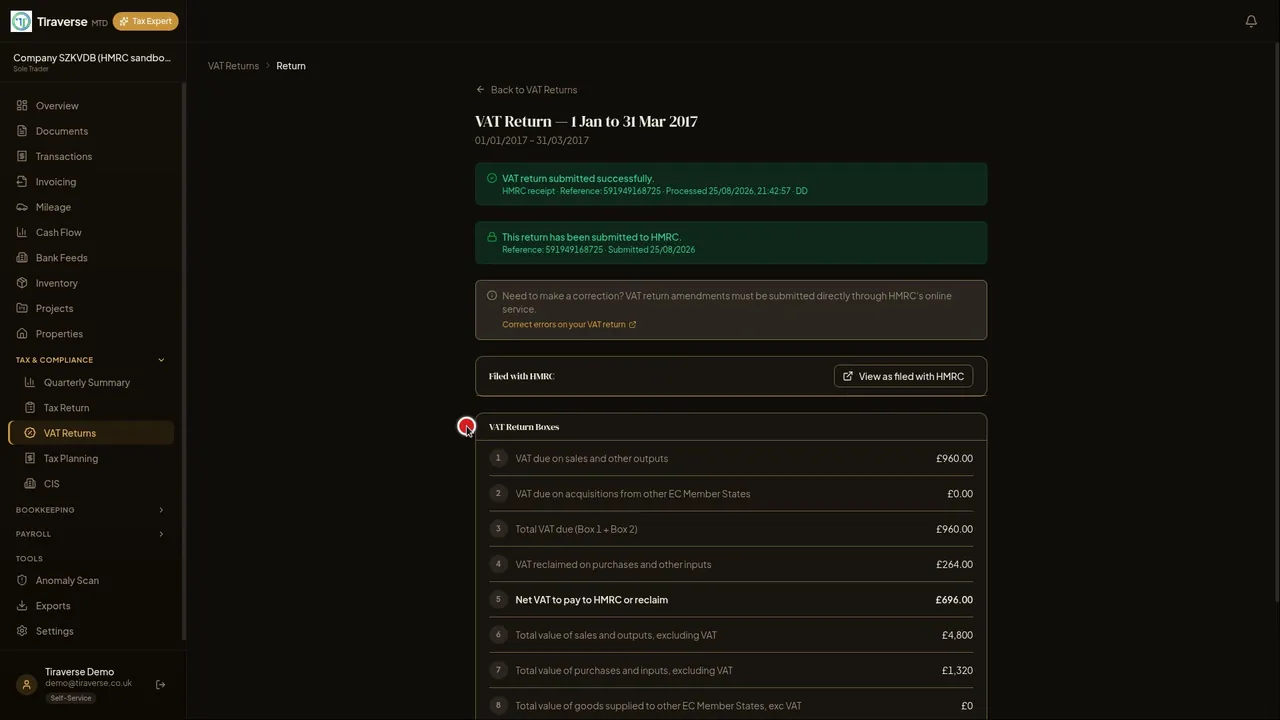The image size is (1280, 720).
Task: Open Tax Planning in the sidebar
Action: pyautogui.click(x=91, y=458)
